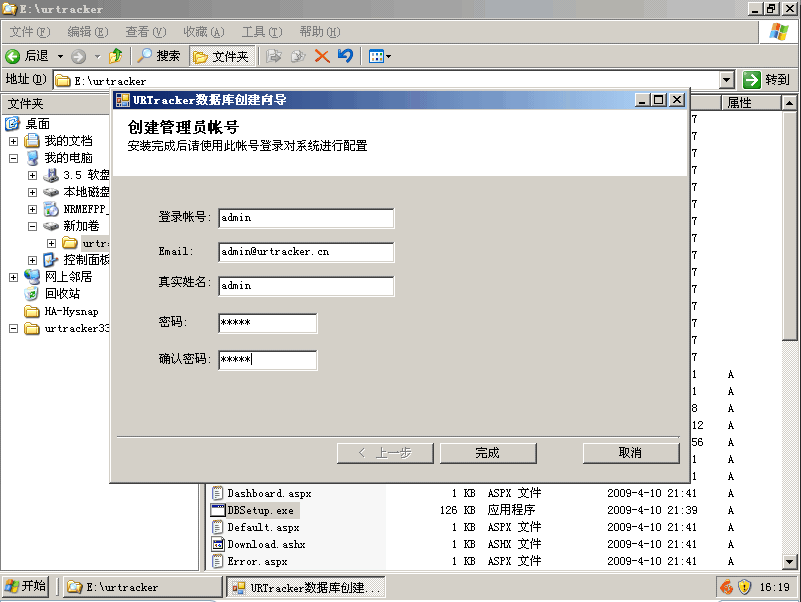Select the Error.aspx file name

tap(257, 561)
